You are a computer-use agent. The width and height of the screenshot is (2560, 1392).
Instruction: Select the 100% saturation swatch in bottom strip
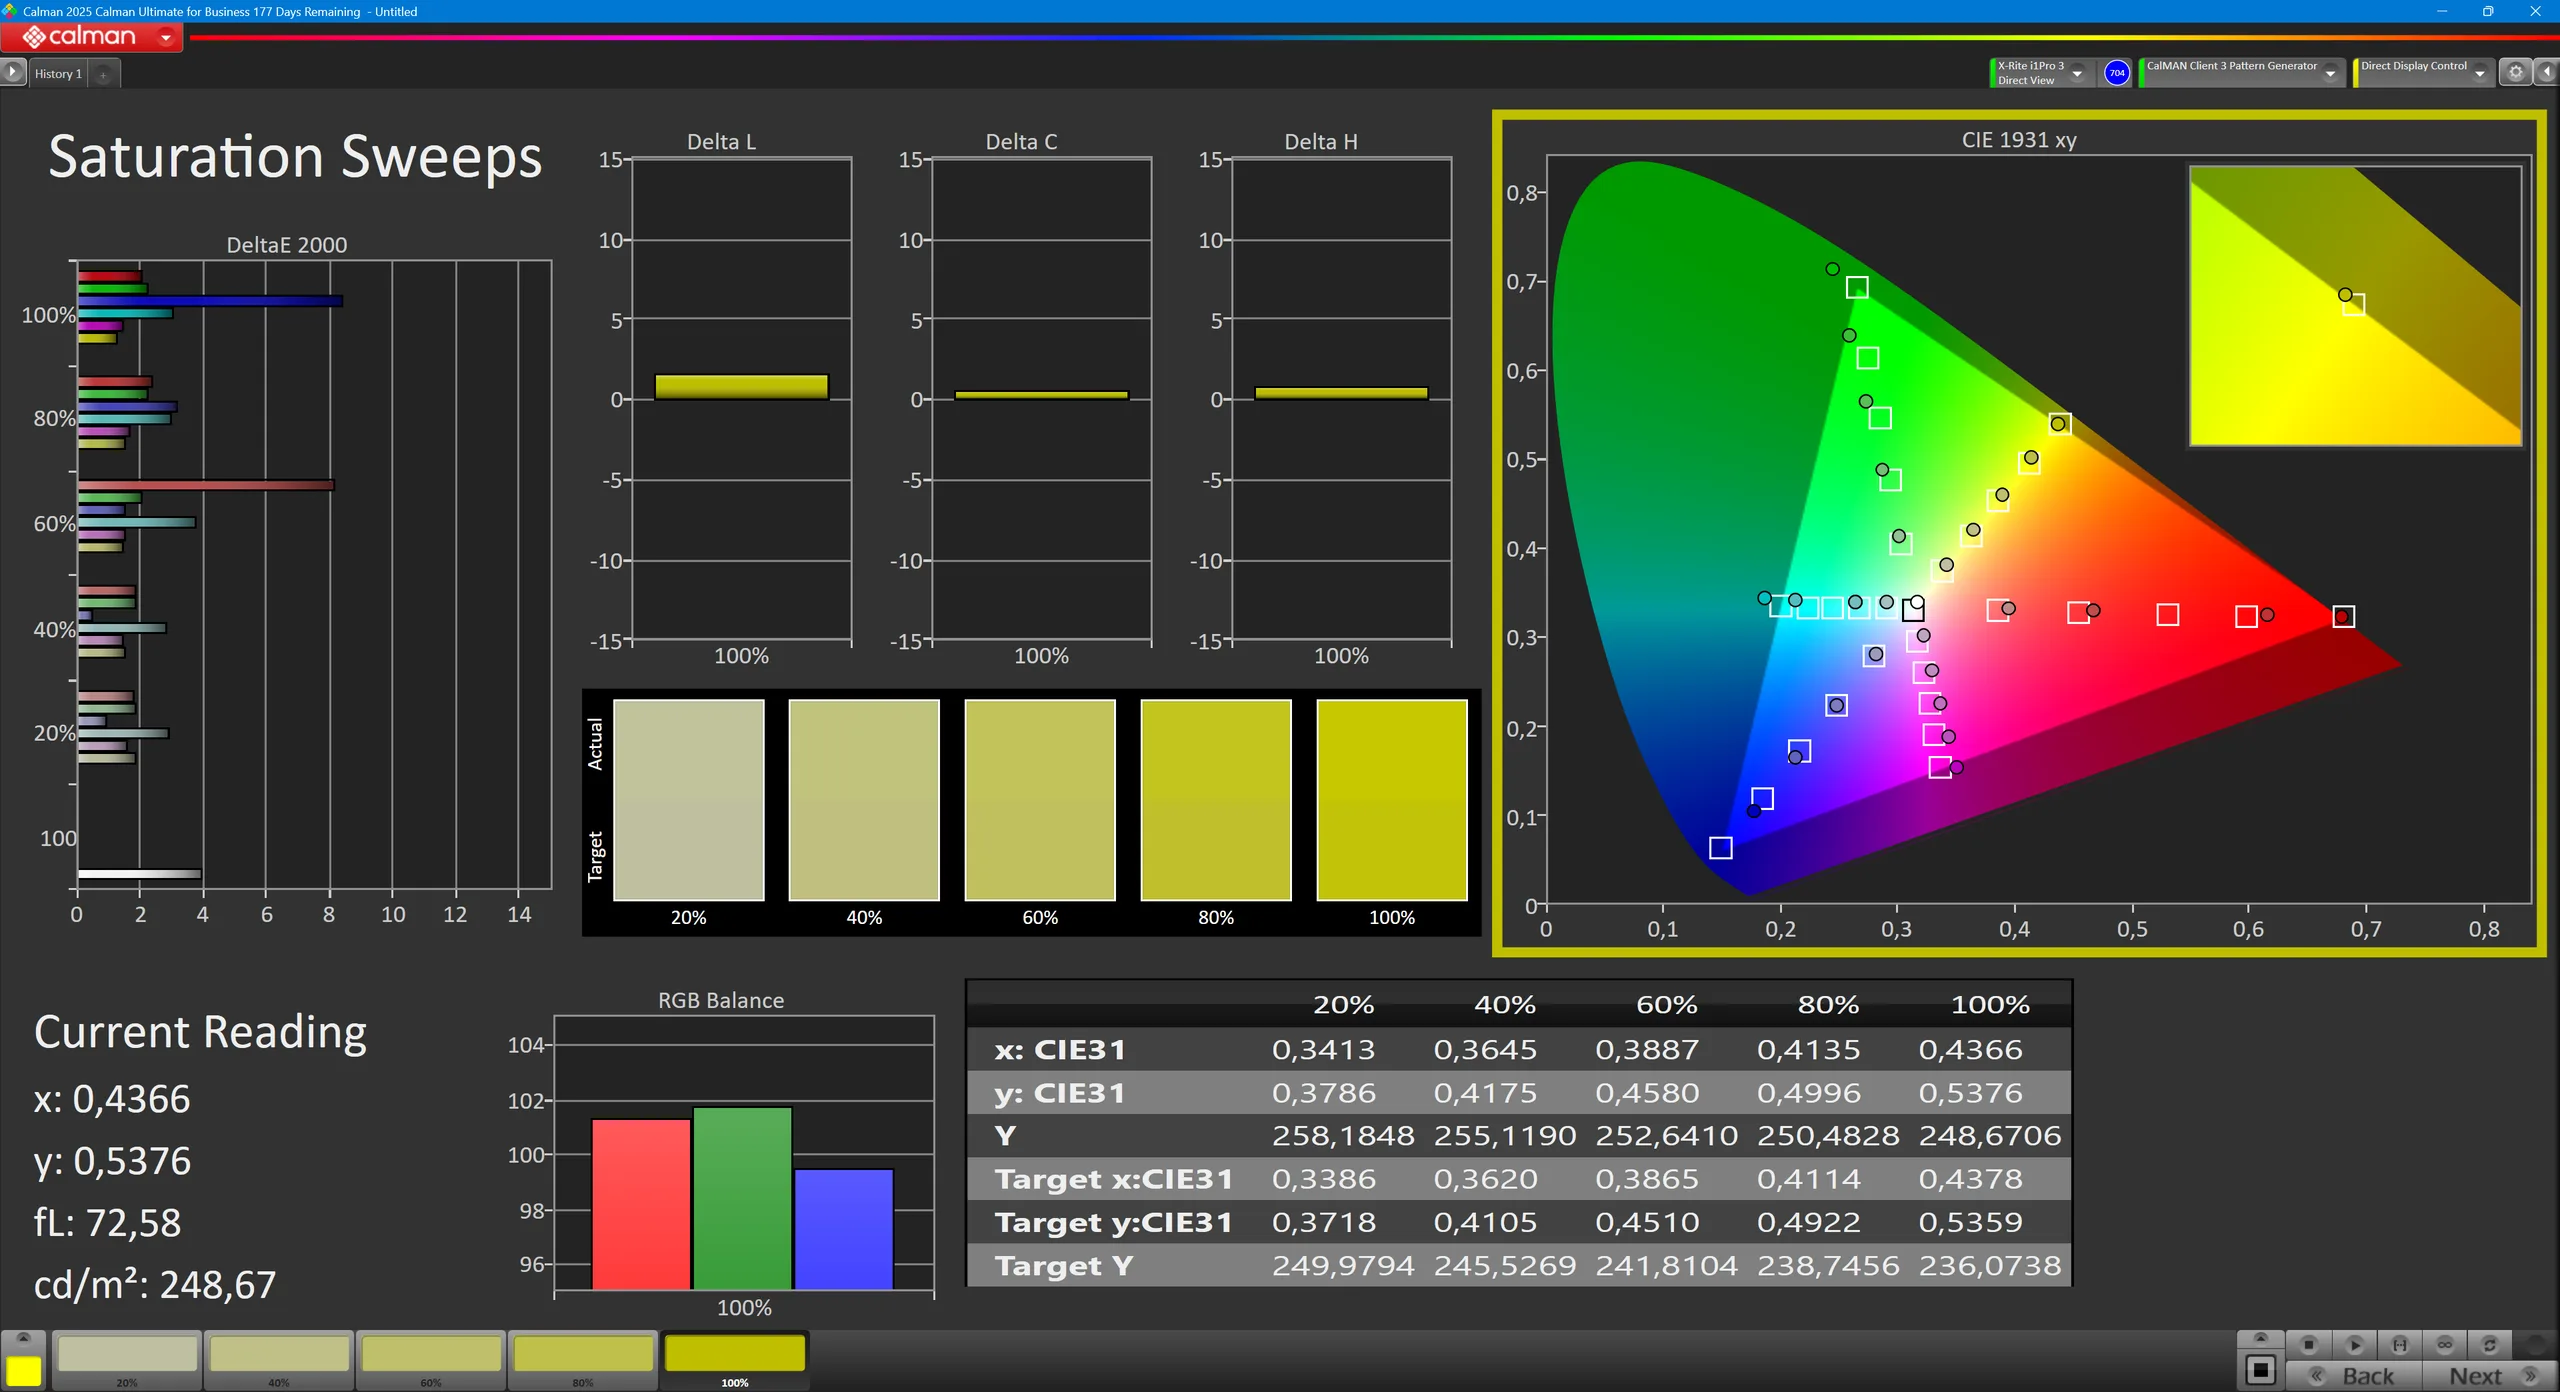click(x=735, y=1361)
